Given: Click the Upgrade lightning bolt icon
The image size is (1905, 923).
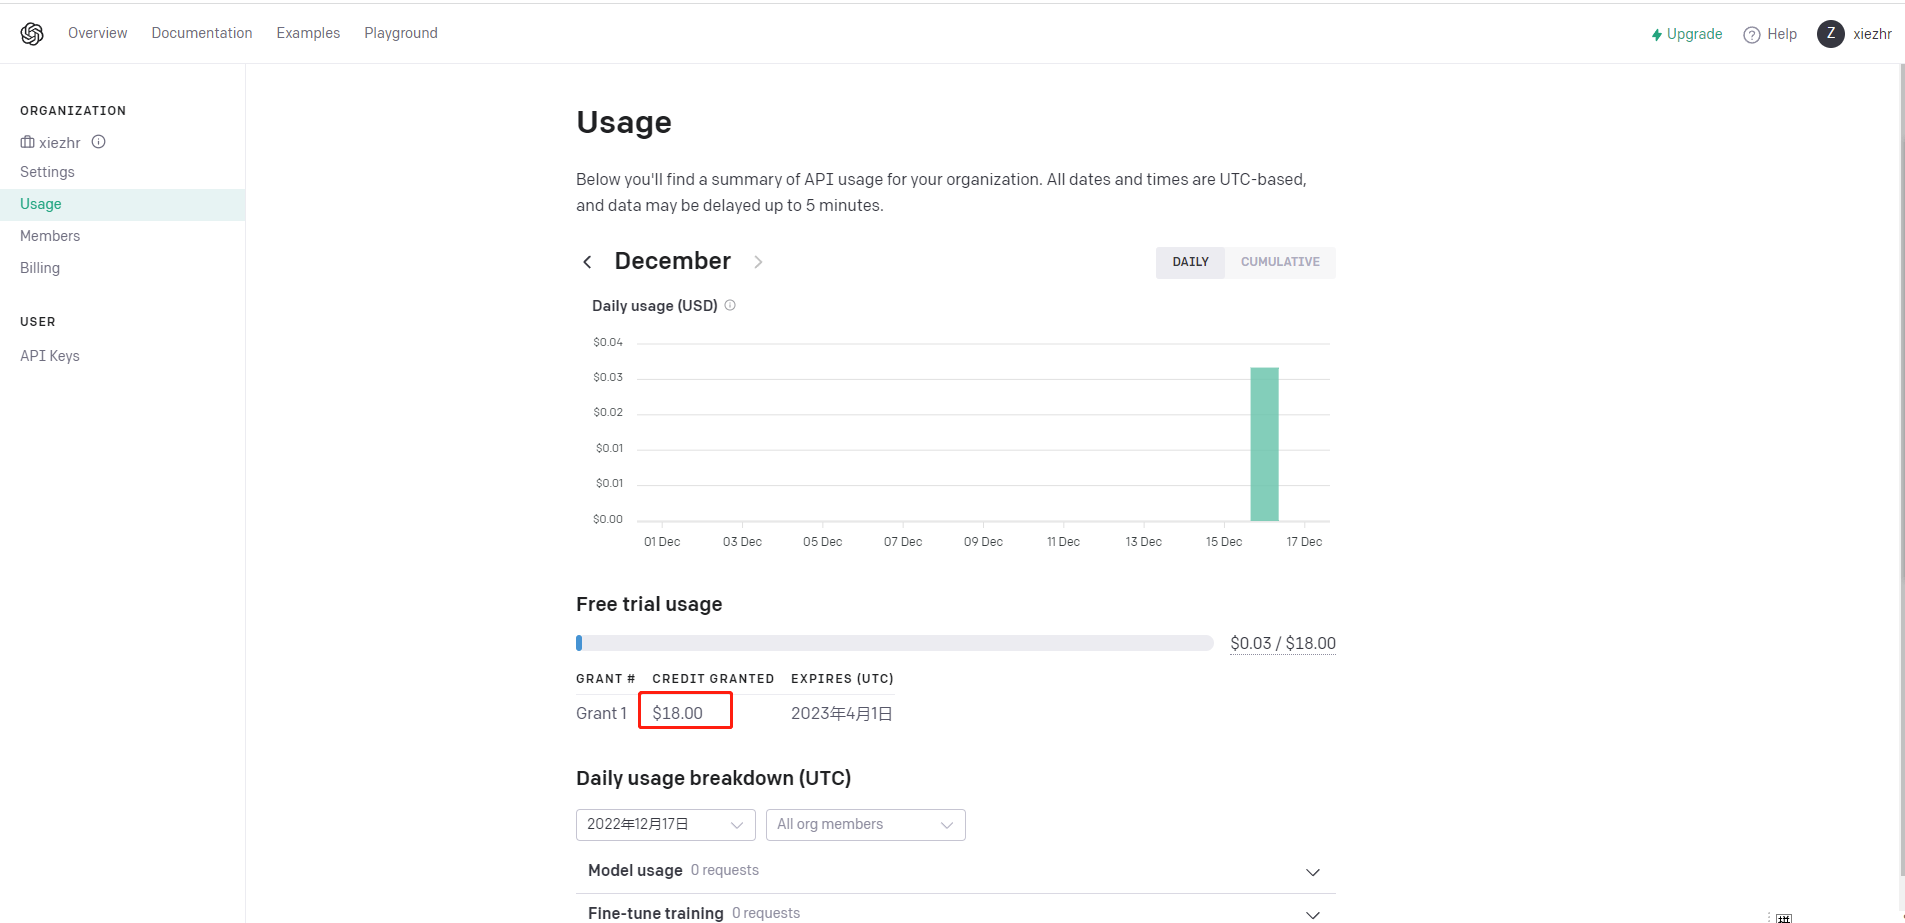Looking at the screenshot, I should (x=1657, y=35).
